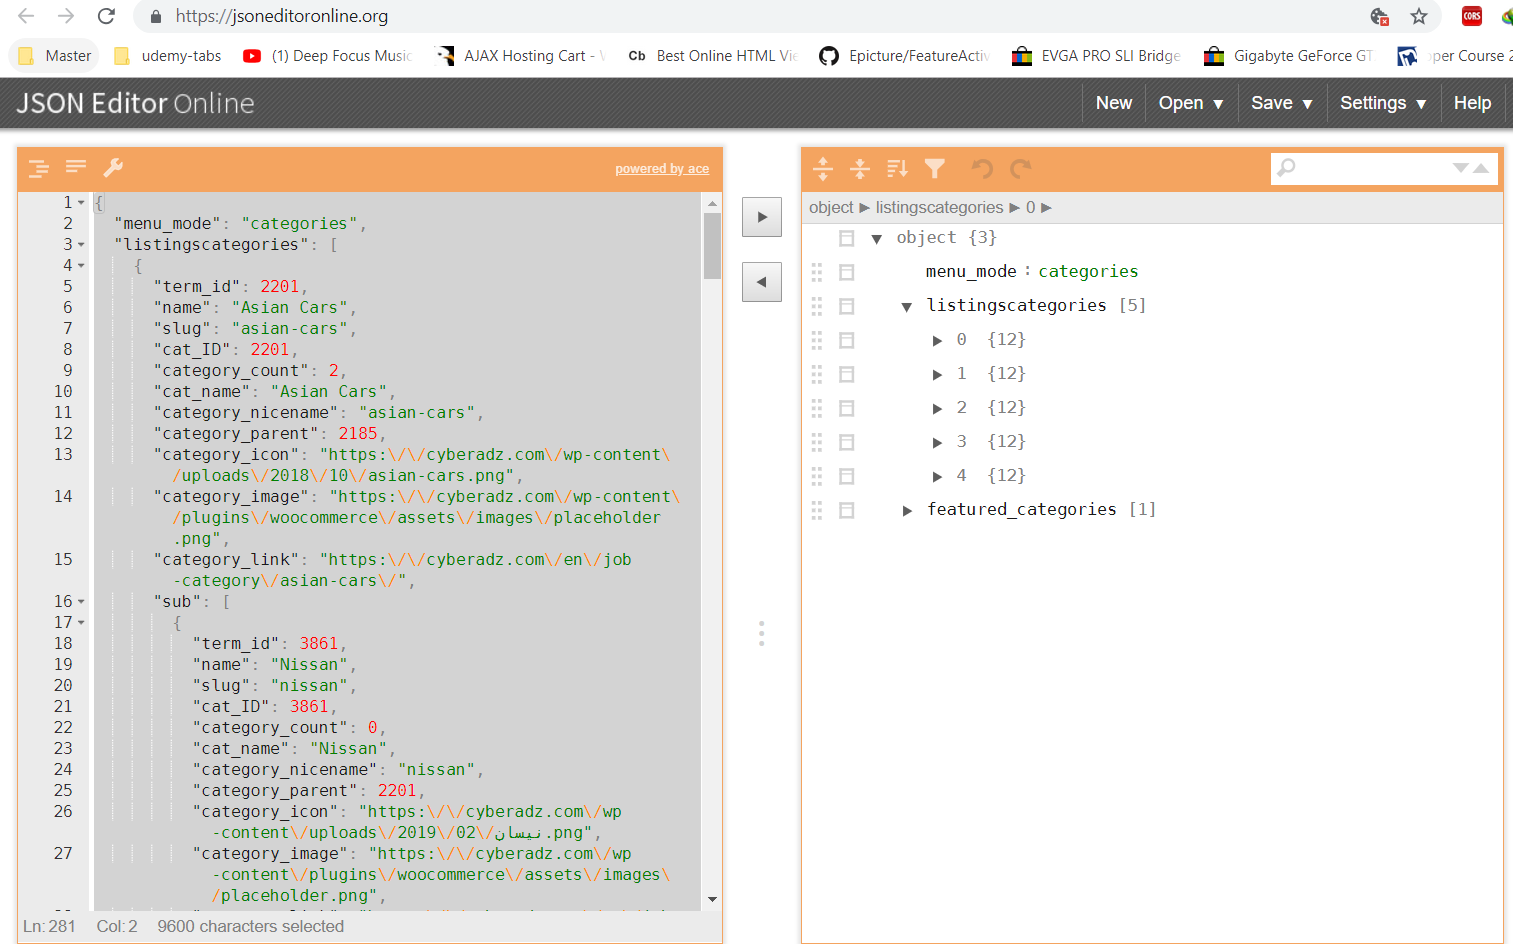The width and height of the screenshot is (1513, 944).
Task: Click next search result arrow
Action: 1460,168
